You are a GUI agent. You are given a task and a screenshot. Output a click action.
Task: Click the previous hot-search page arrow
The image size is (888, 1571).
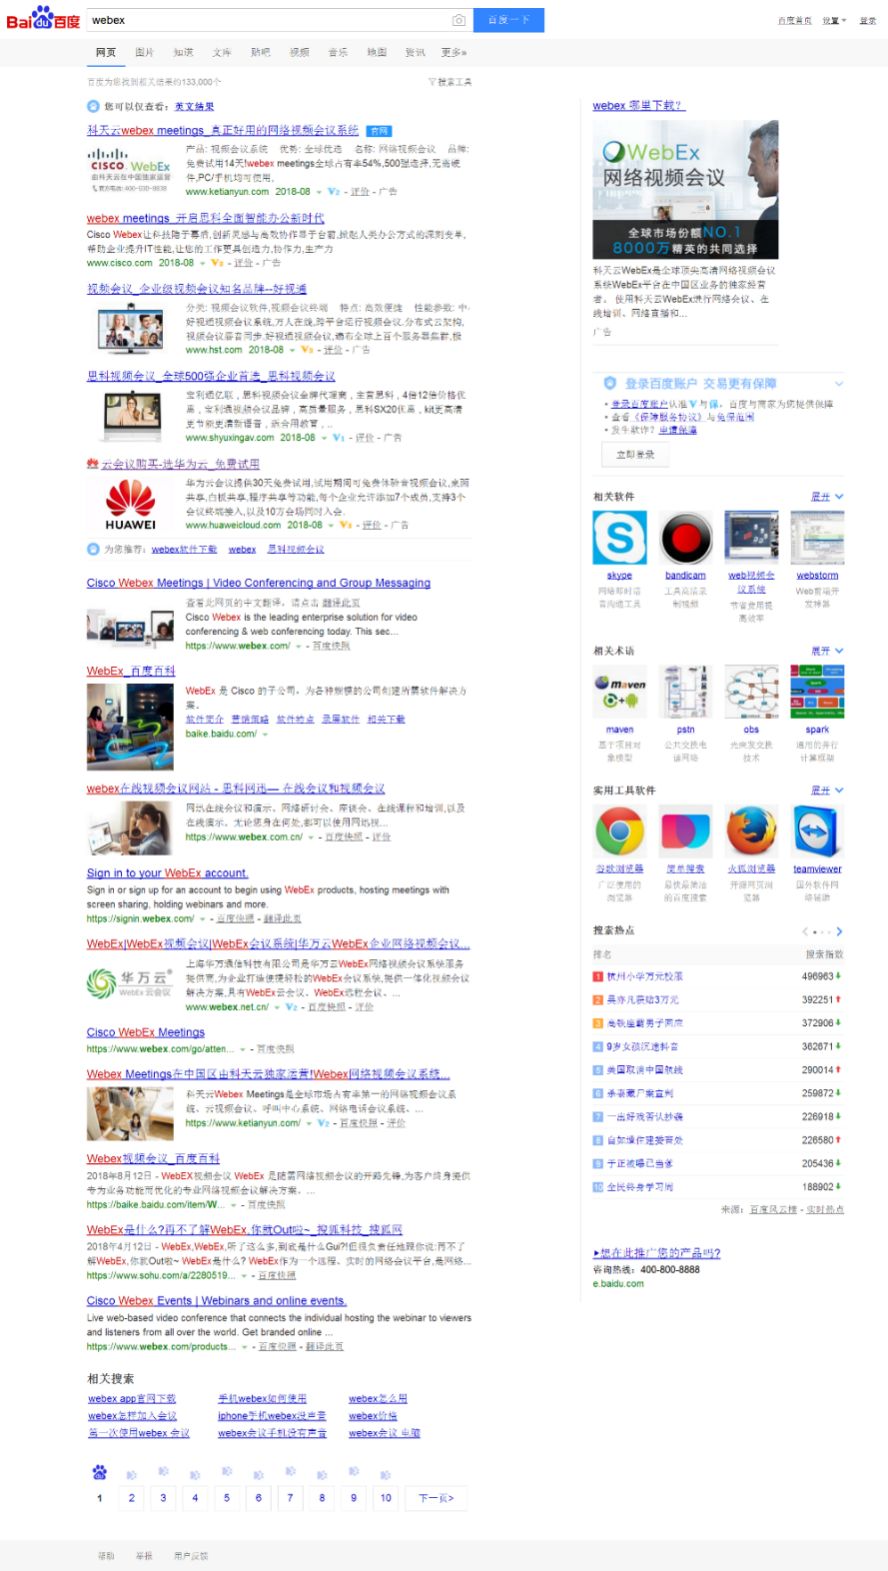[x=805, y=931]
